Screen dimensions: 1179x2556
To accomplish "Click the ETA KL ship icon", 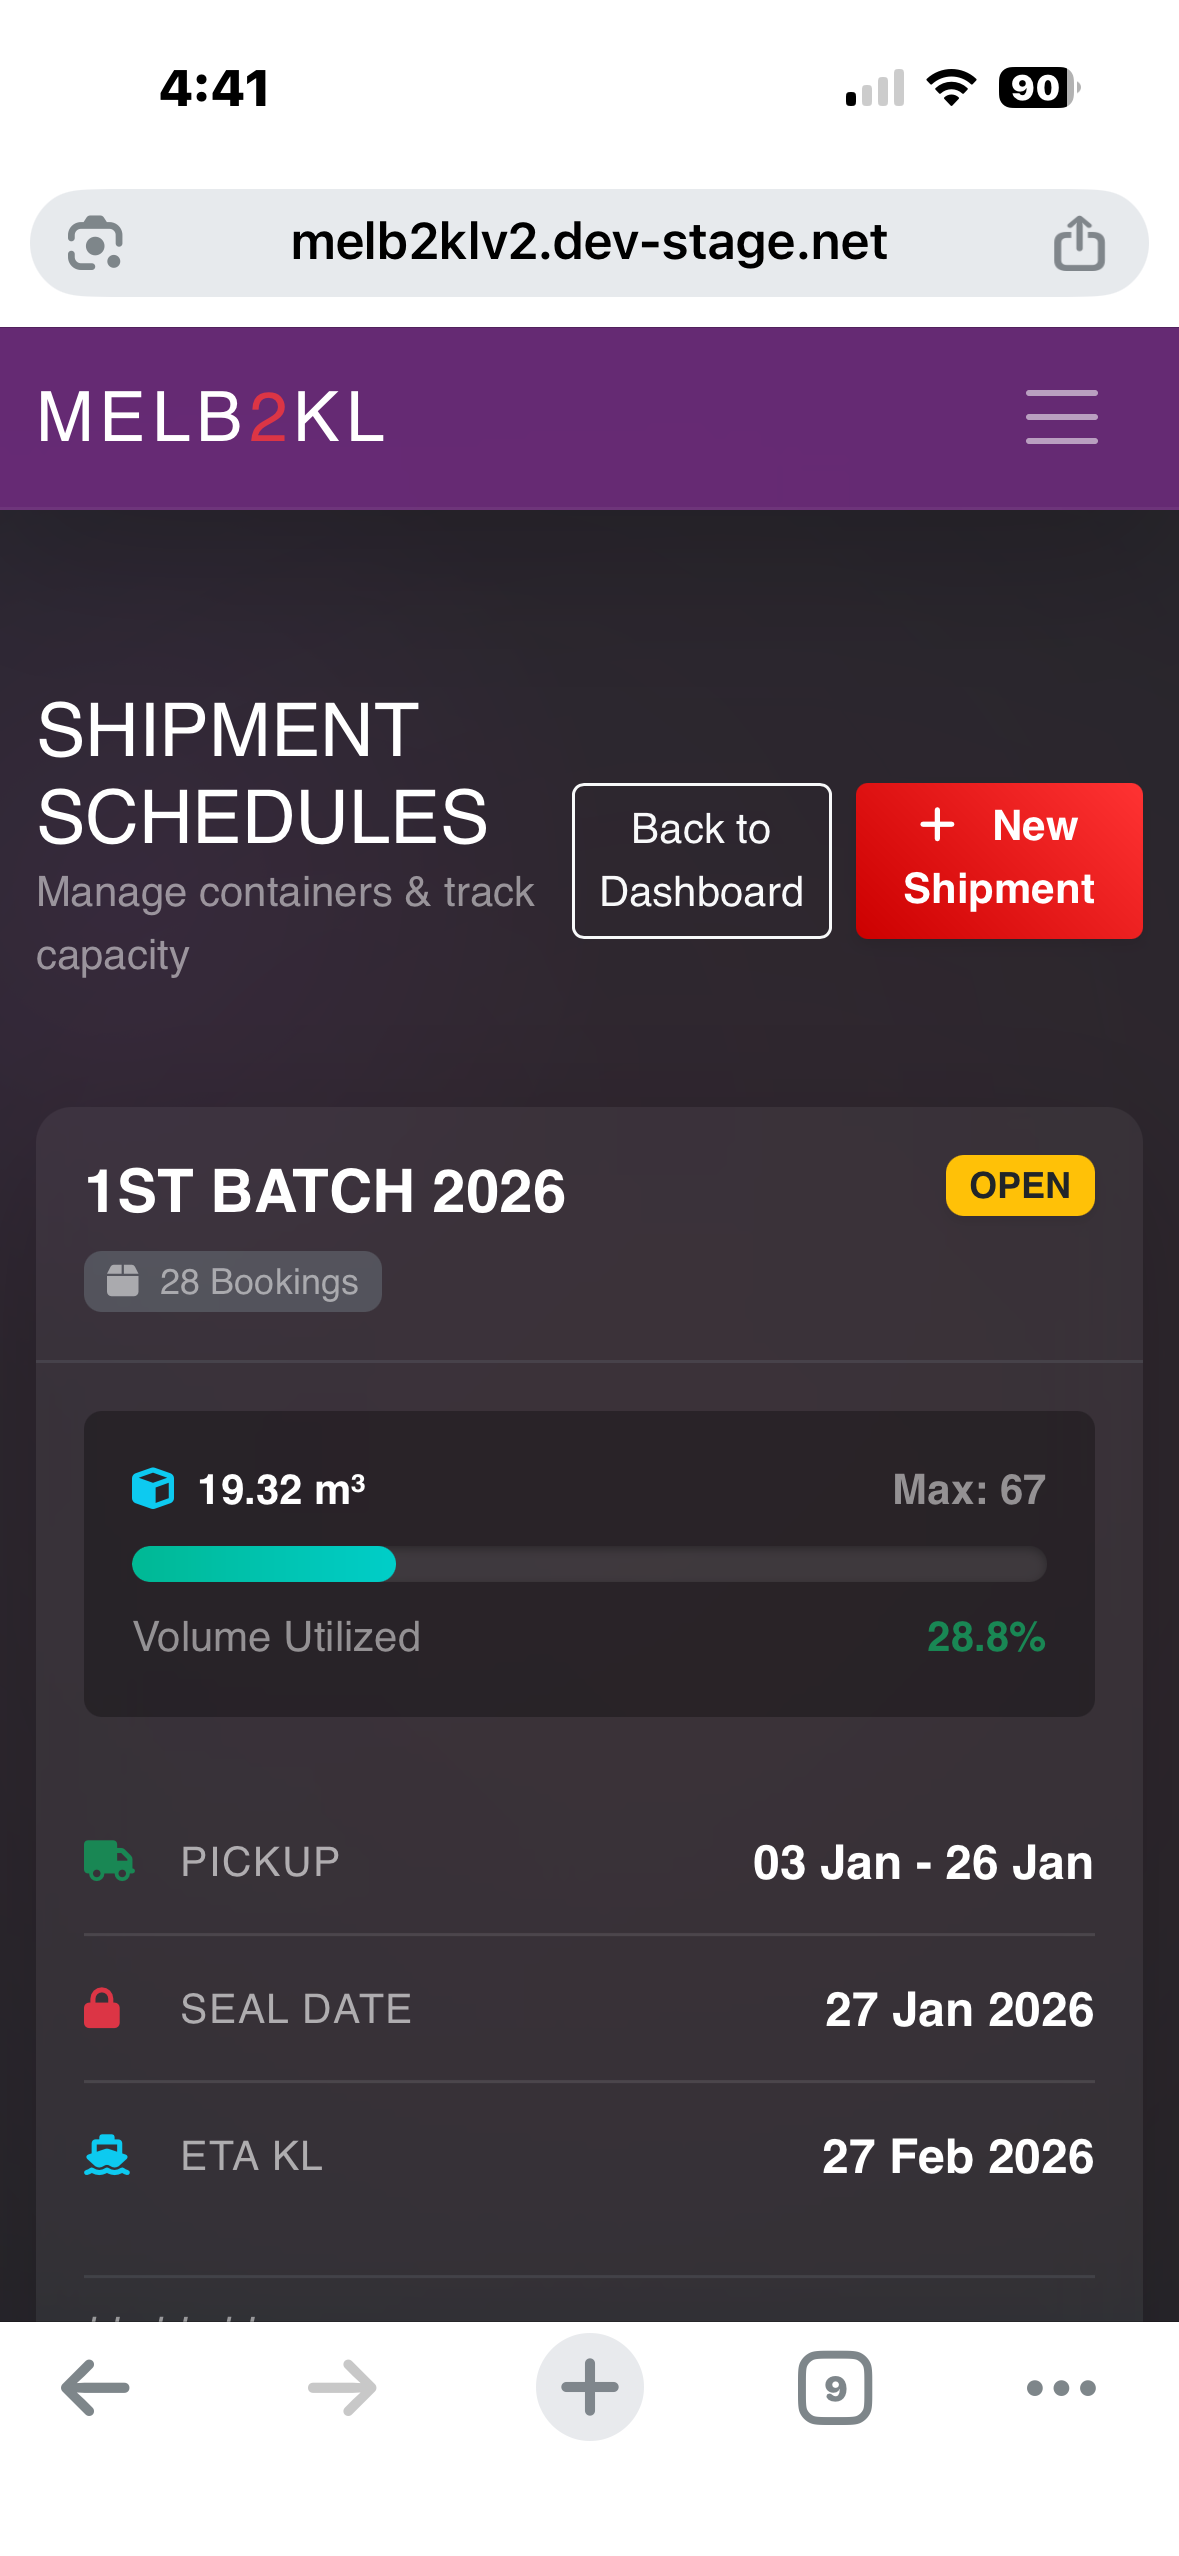I will 107,2156.
